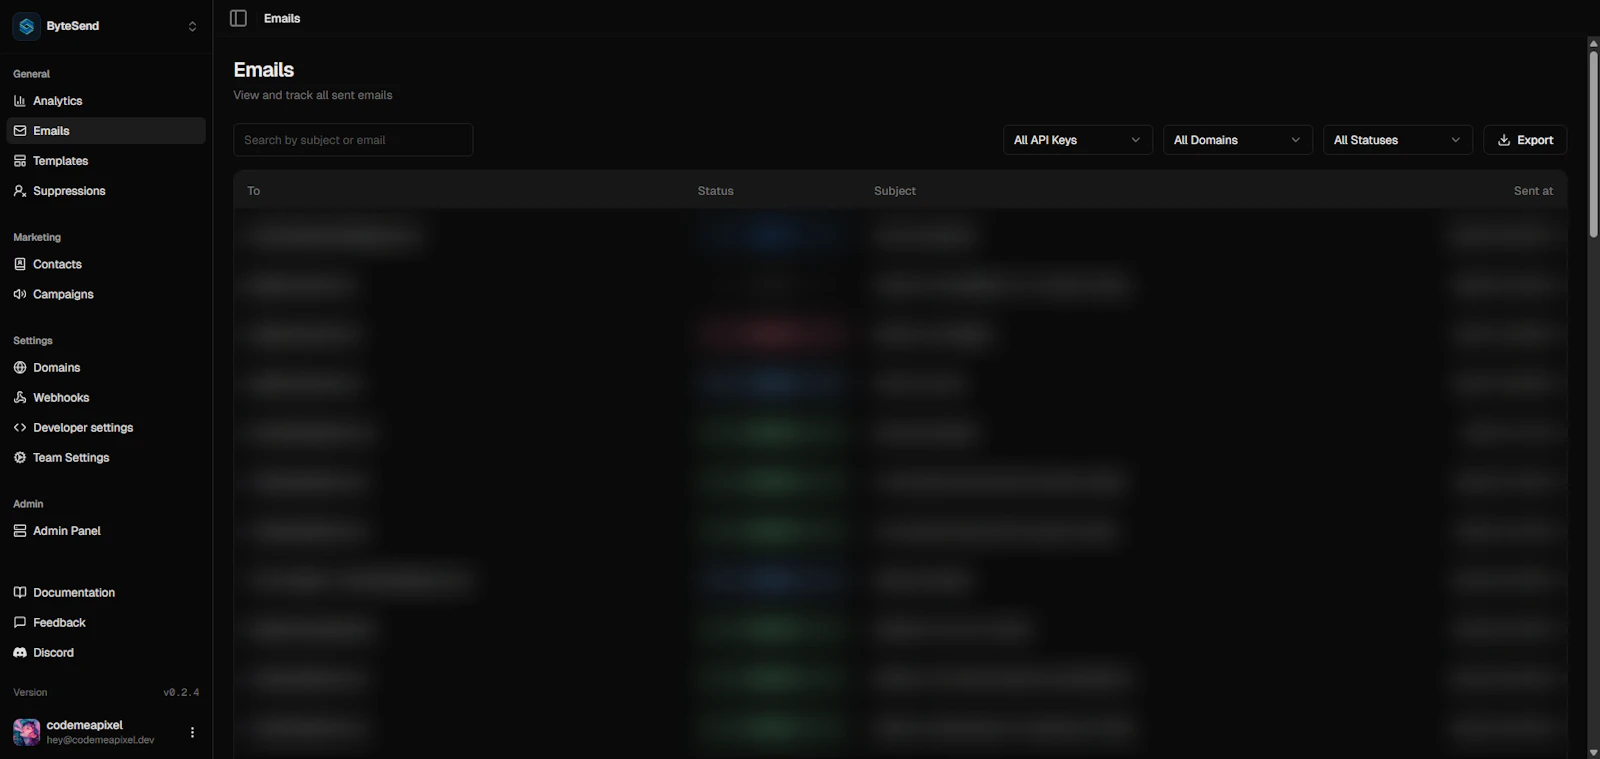Image resolution: width=1600 pixels, height=759 pixels.
Task: Click the Emails breadcrumb in top bar
Action: coord(282,18)
